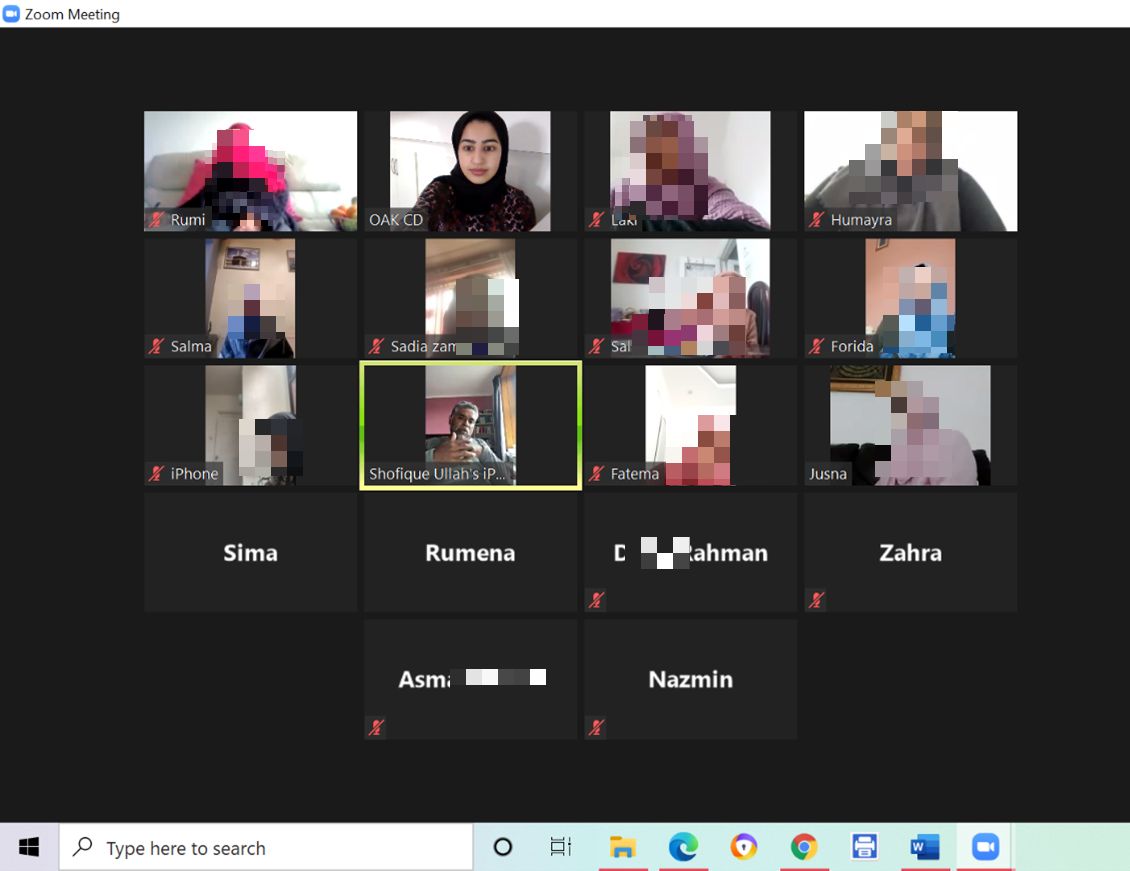Select the Jusna video tile
Image resolution: width=1130 pixels, height=871 pixels.
(910, 425)
